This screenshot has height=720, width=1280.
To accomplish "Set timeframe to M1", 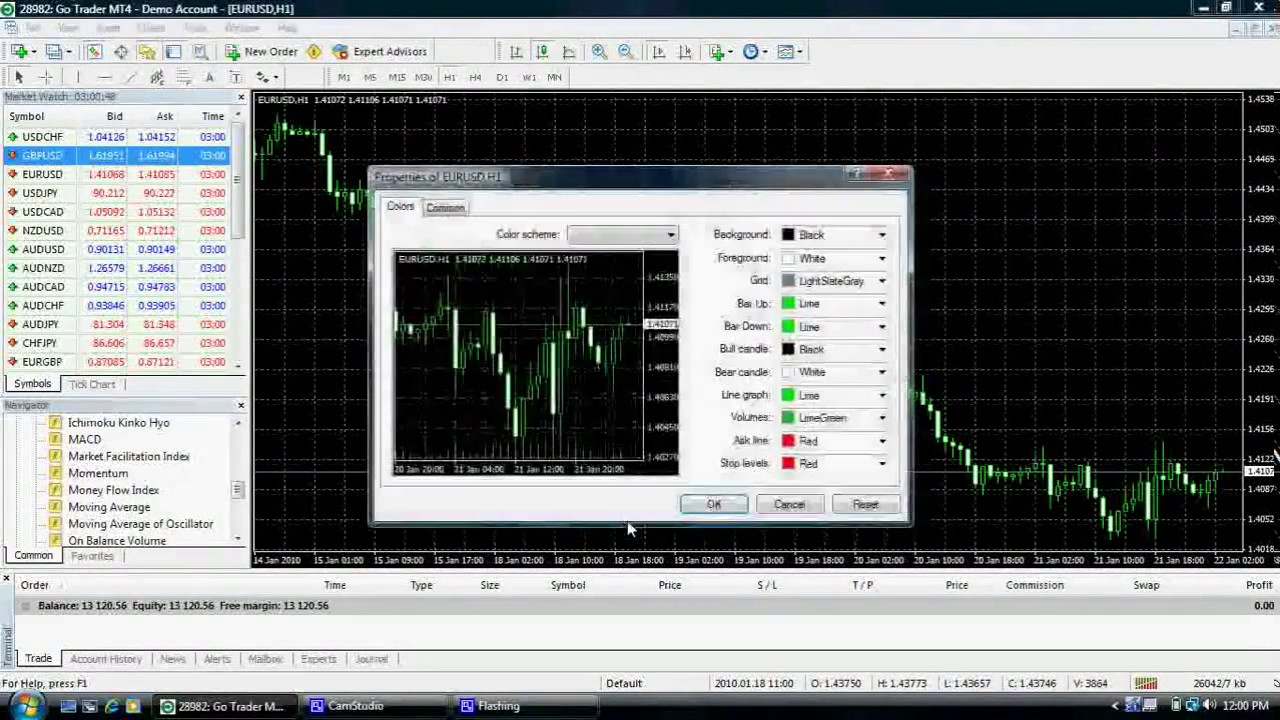I will coord(344,77).
